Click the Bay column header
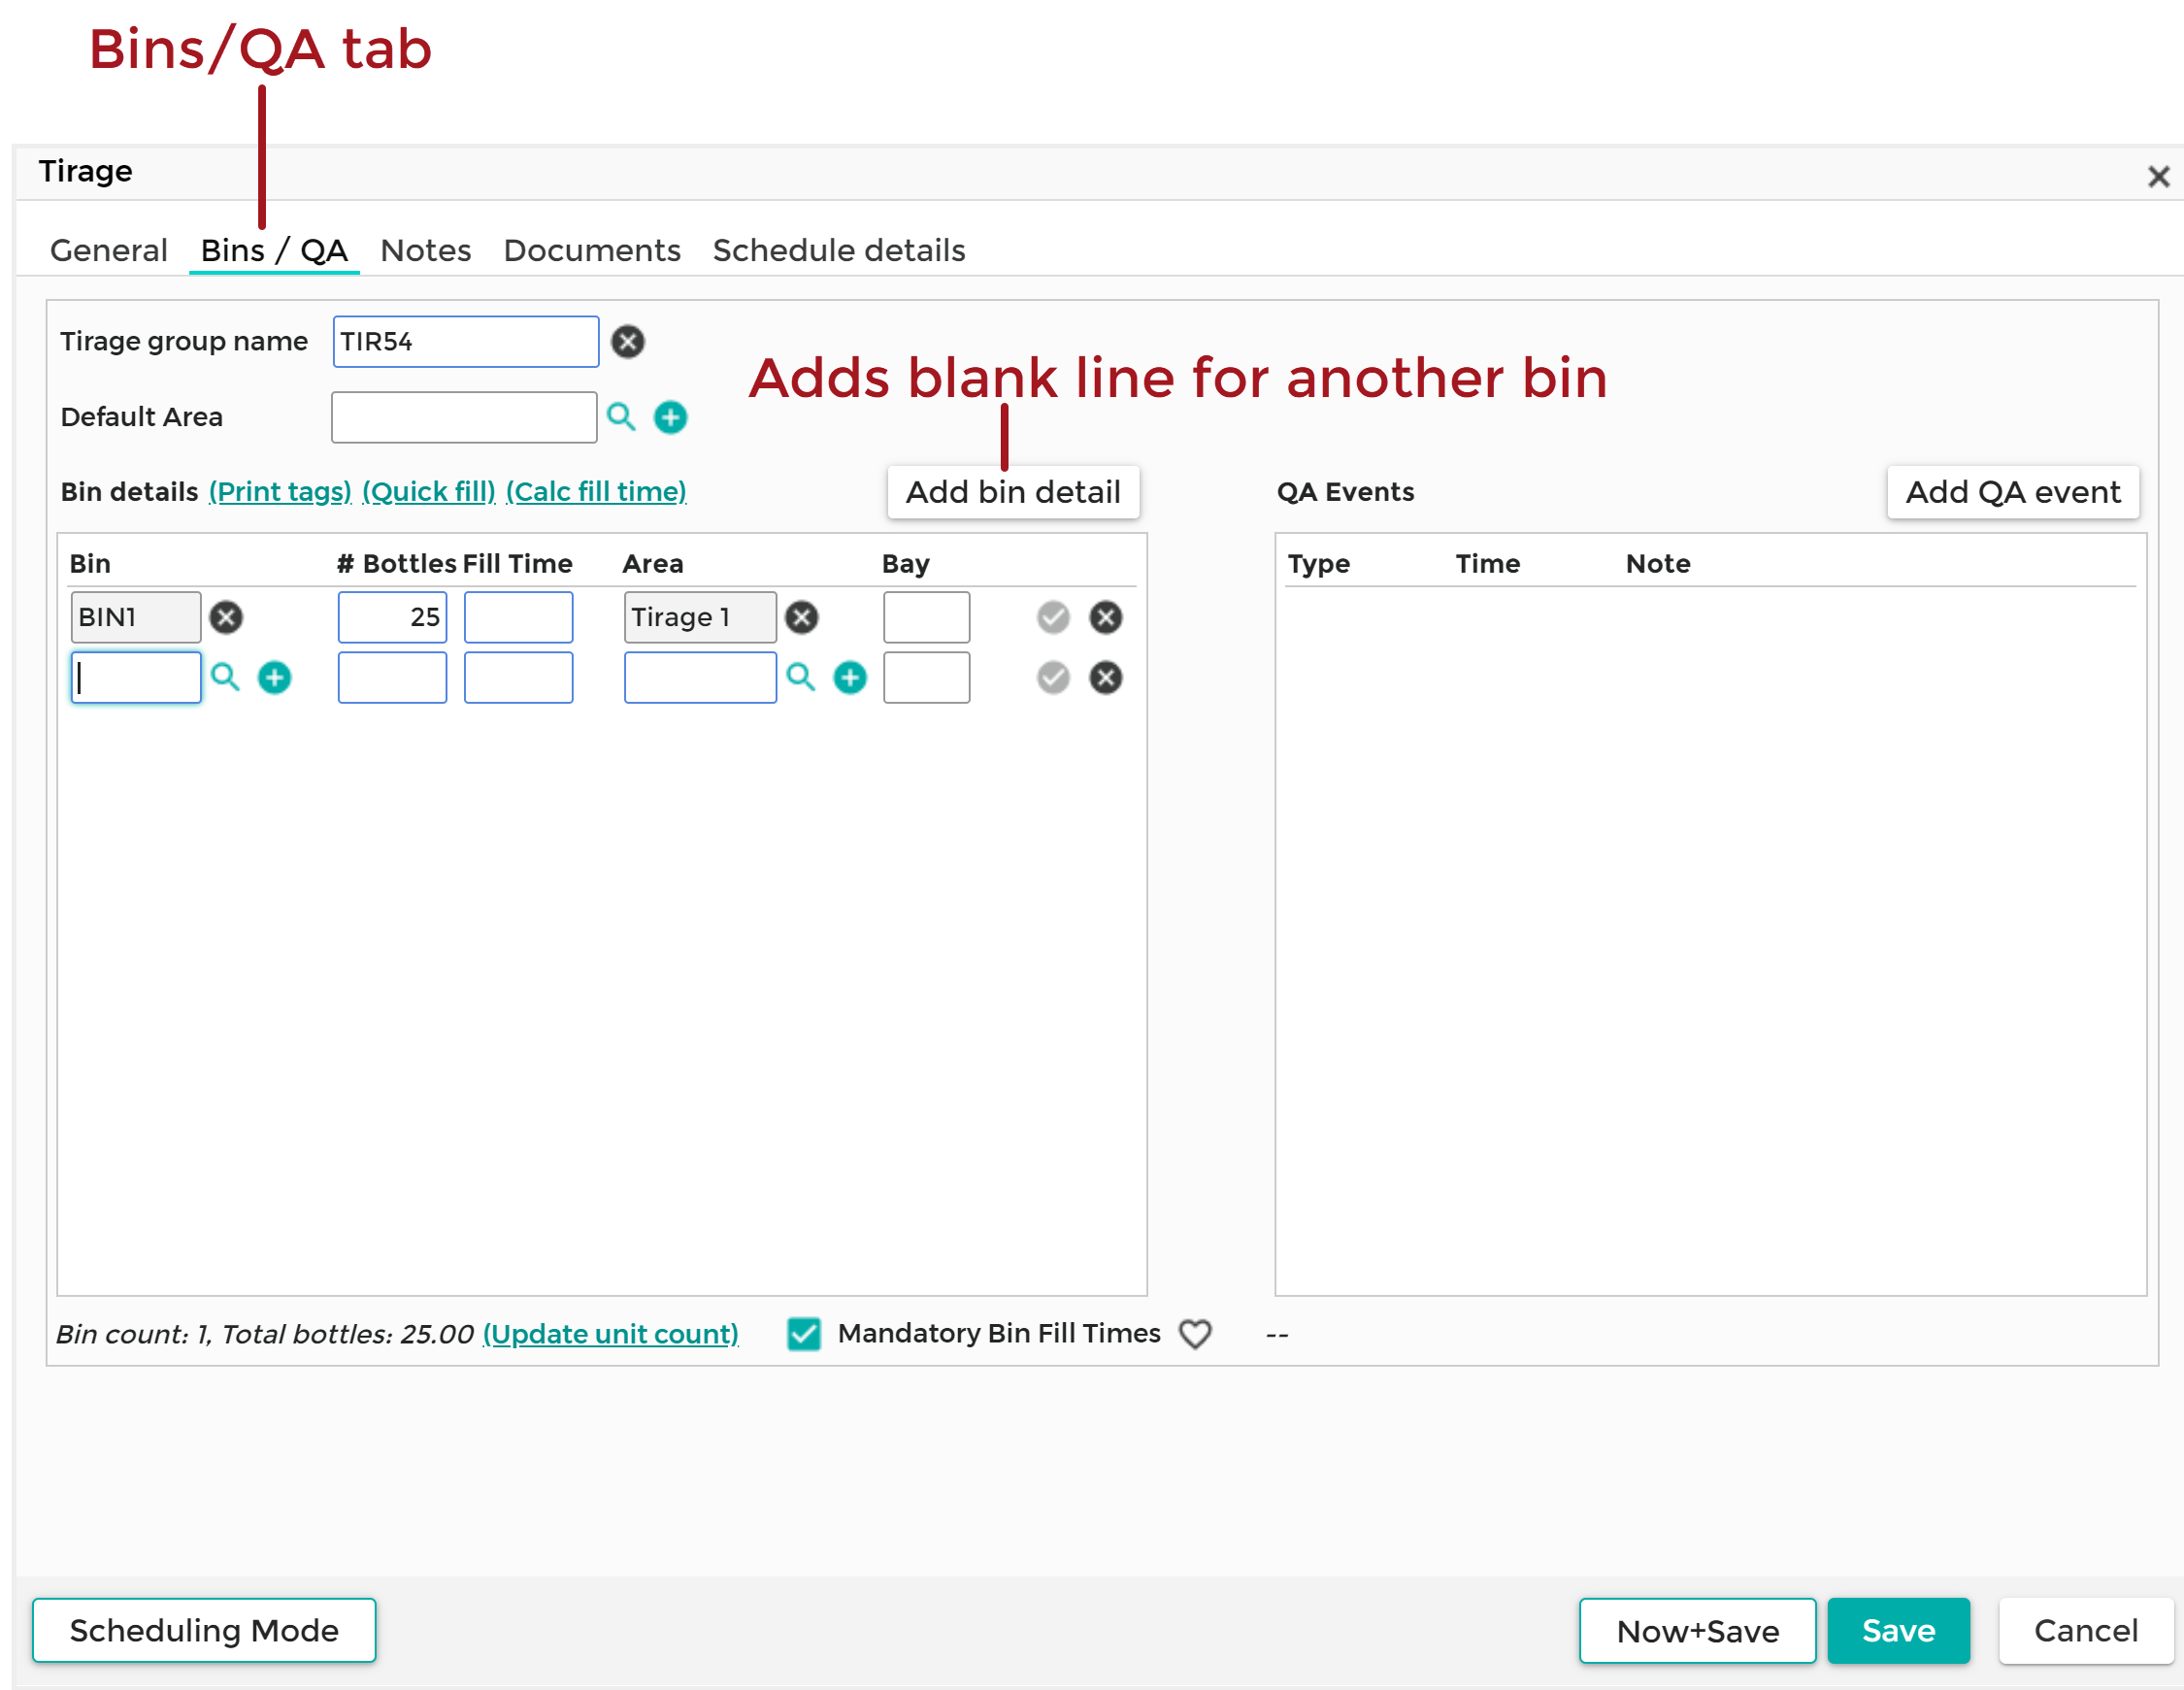 (905, 564)
